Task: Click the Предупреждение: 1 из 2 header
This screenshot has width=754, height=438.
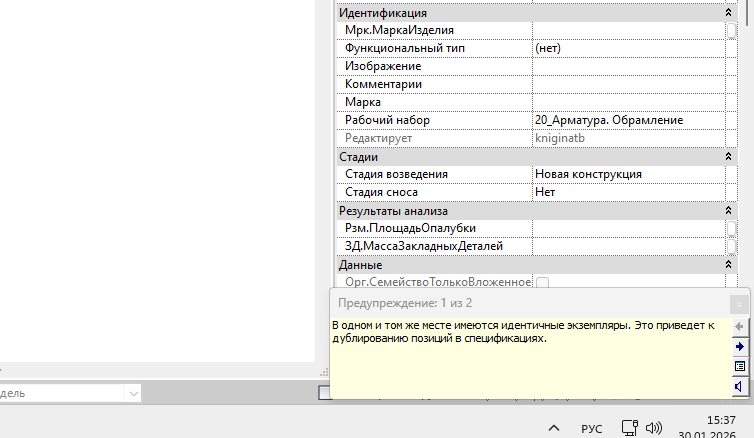Action: [405, 303]
